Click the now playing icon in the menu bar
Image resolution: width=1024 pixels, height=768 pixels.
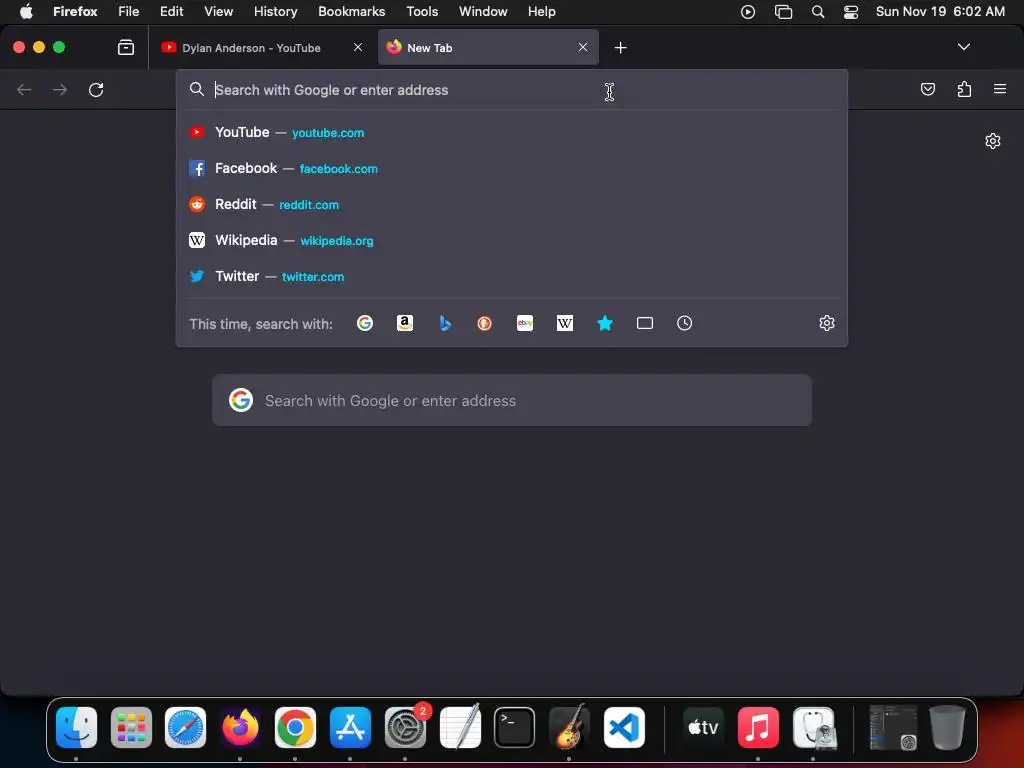748,12
